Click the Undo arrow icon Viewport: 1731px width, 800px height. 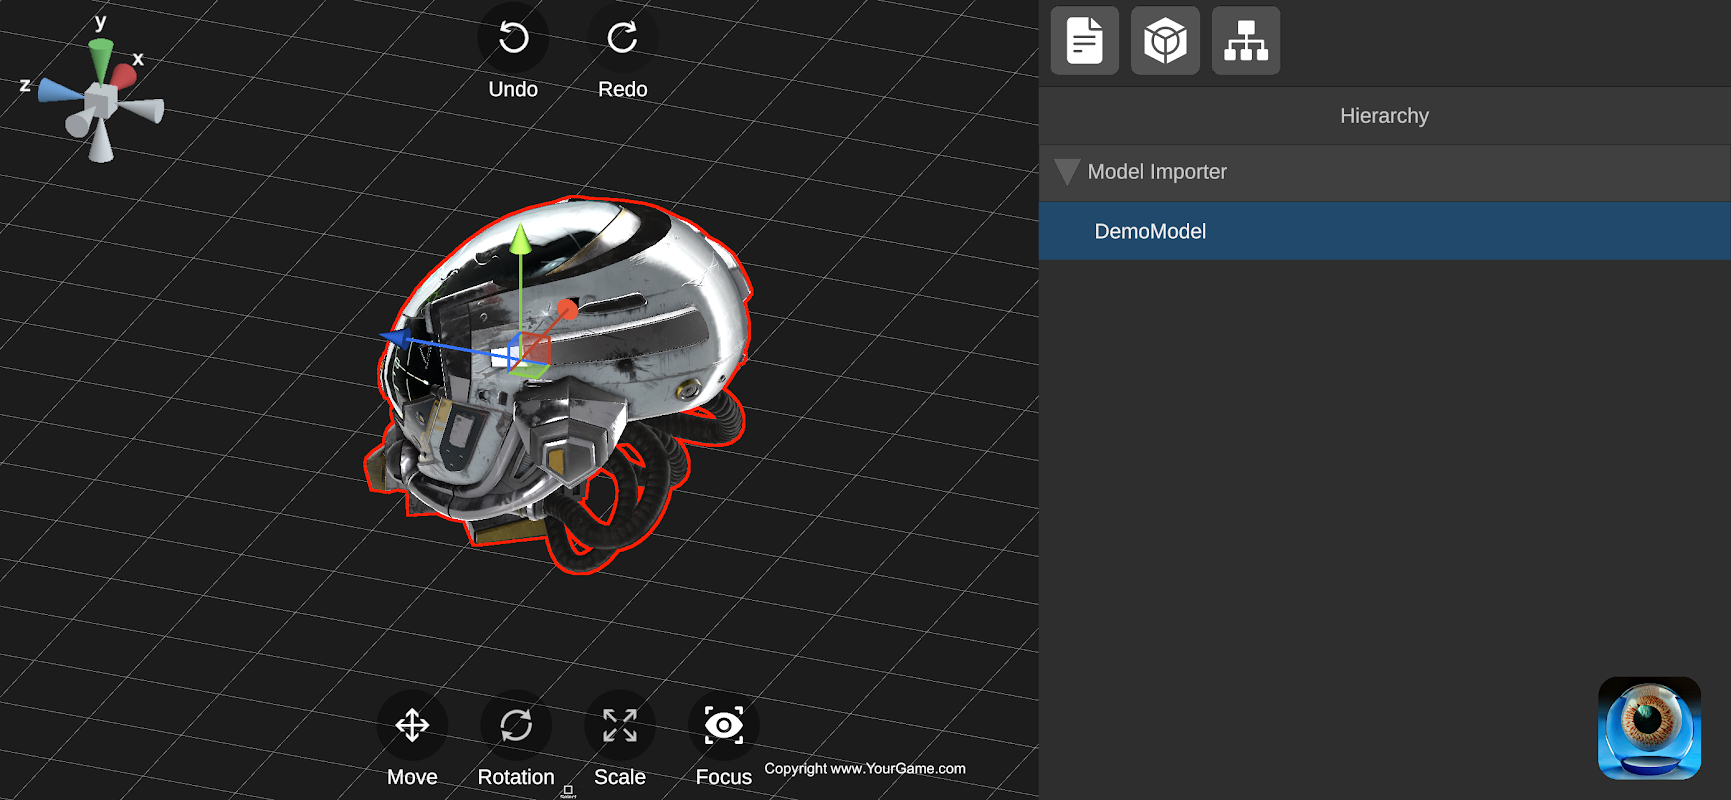[x=513, y=39]
